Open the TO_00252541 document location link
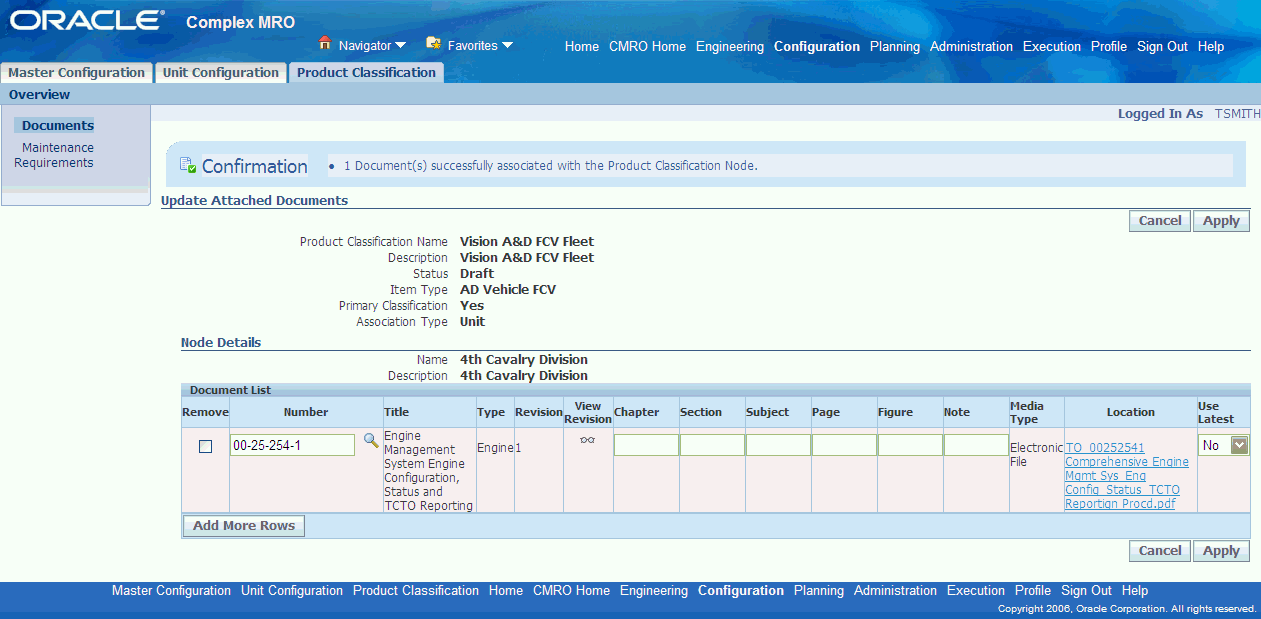This screenshot has width=1261, height=619. click(1127, 476)
